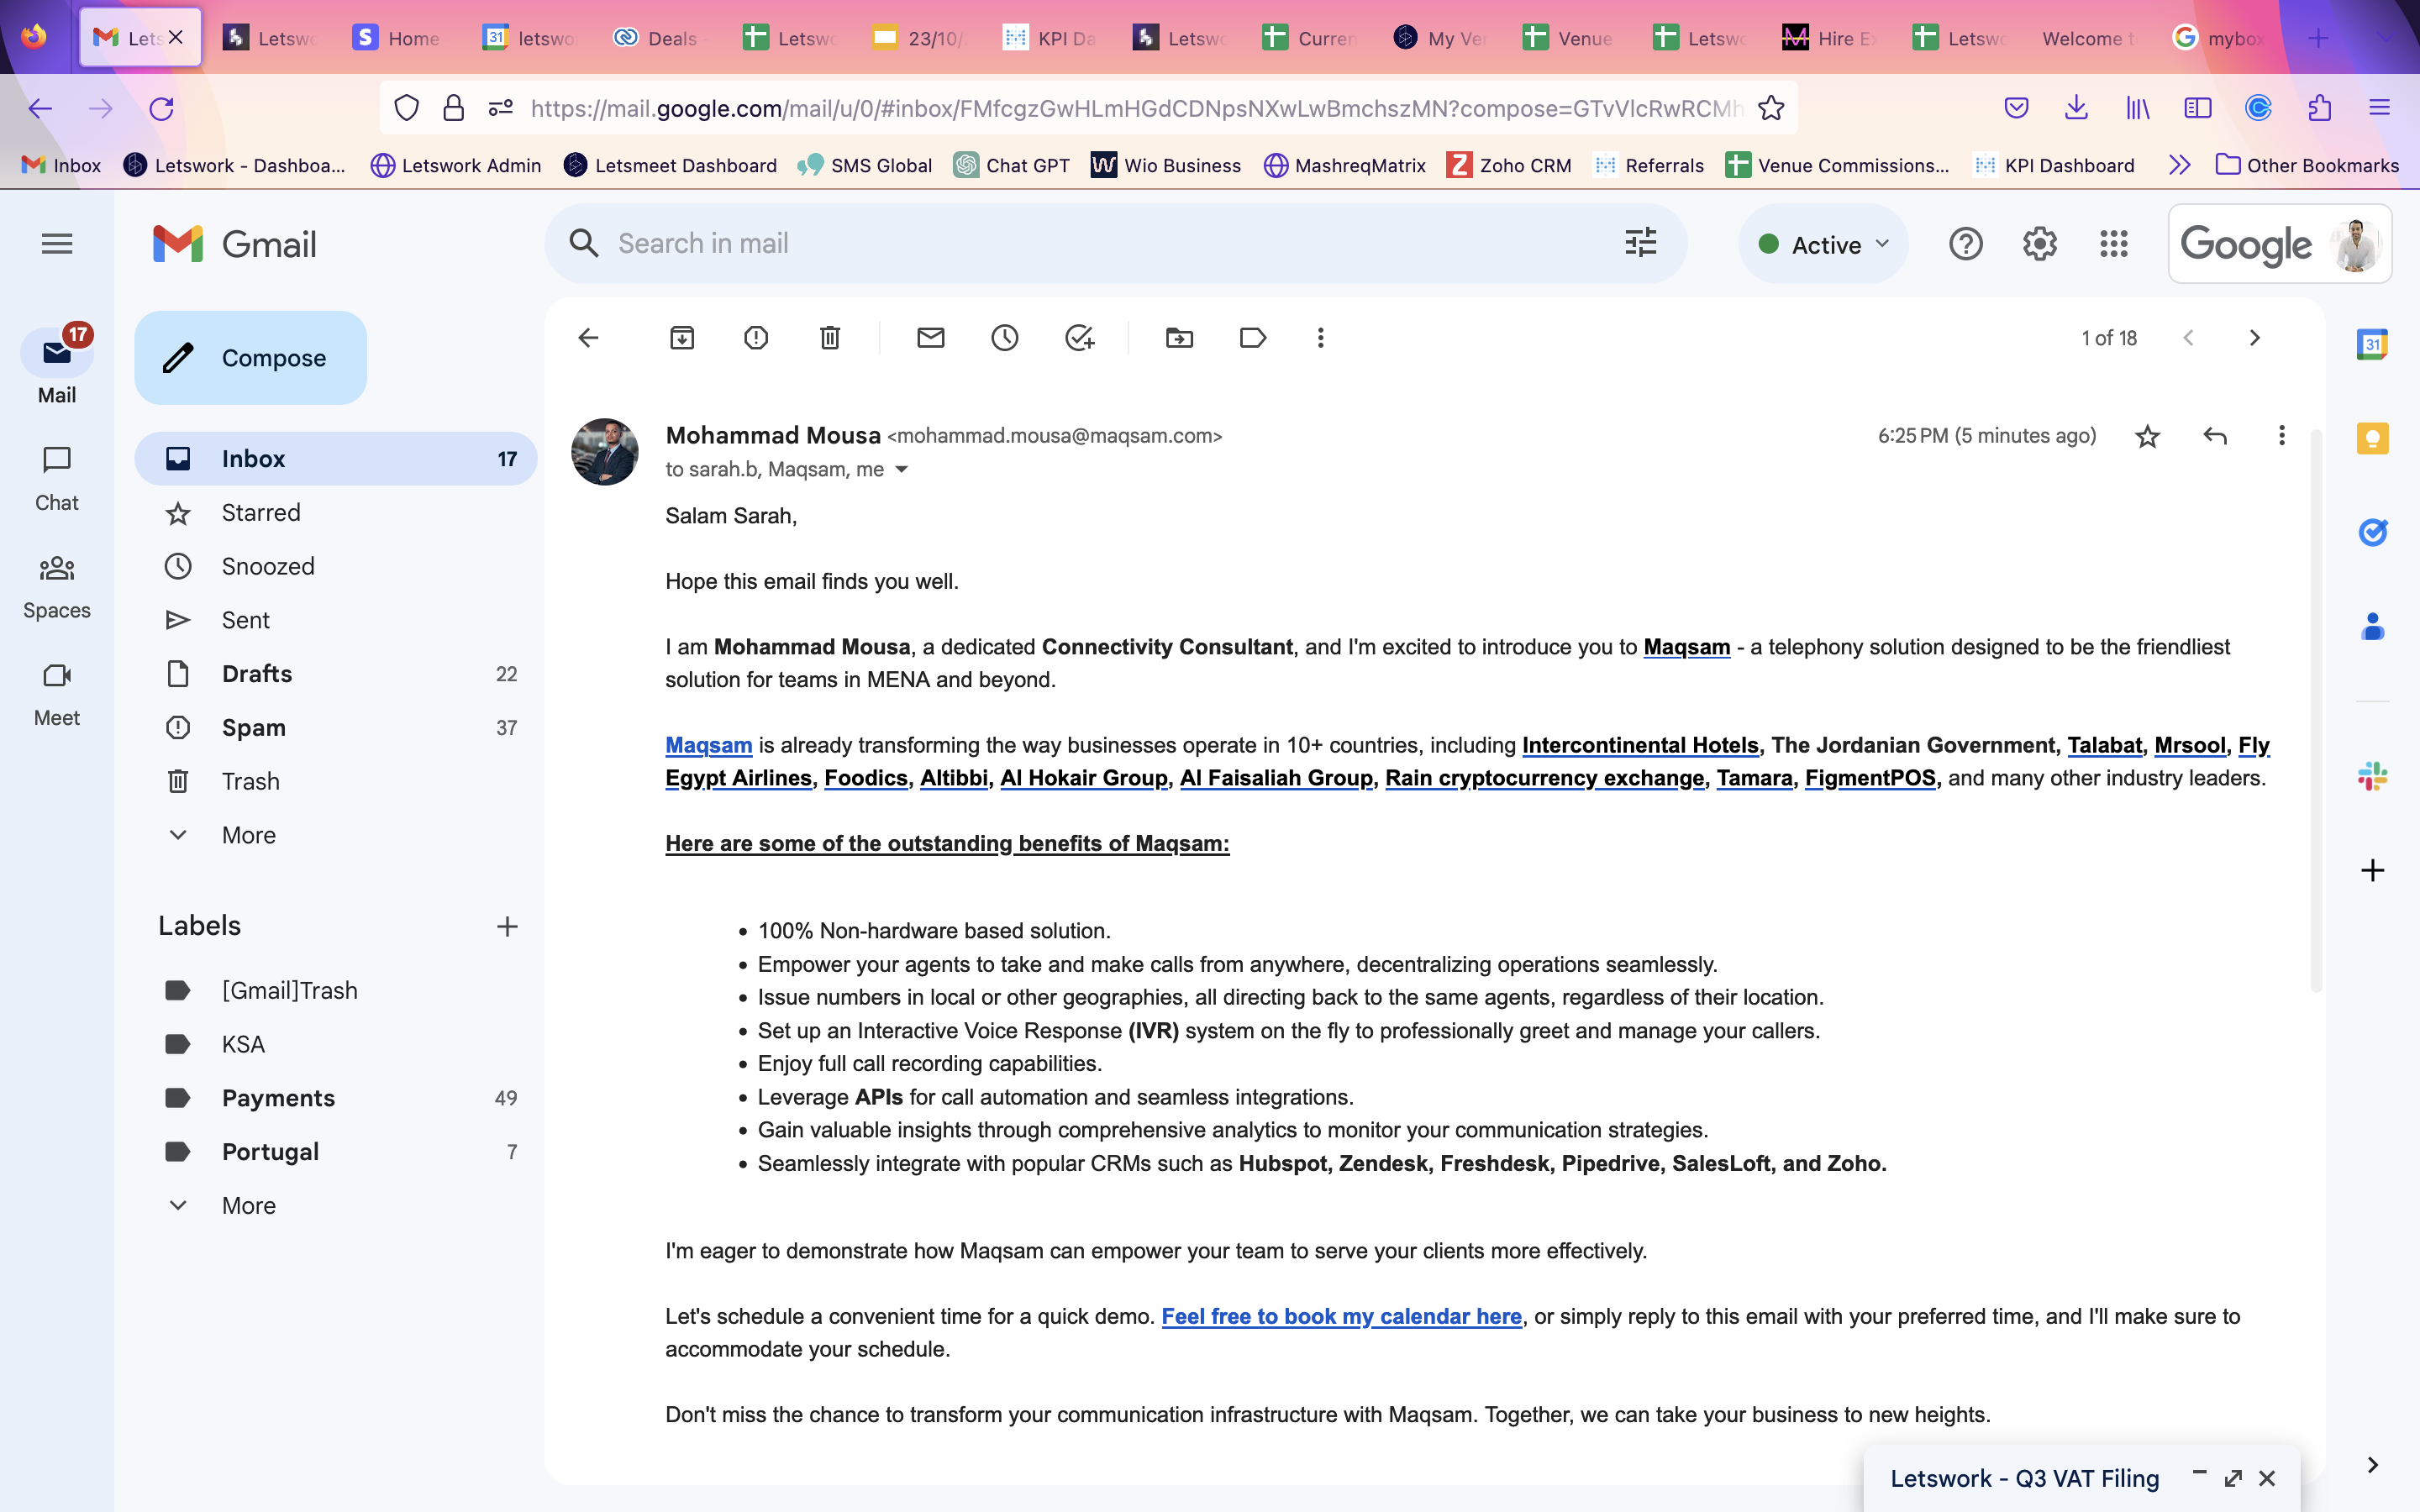Open Google Keep side panel

point(2373,438)
